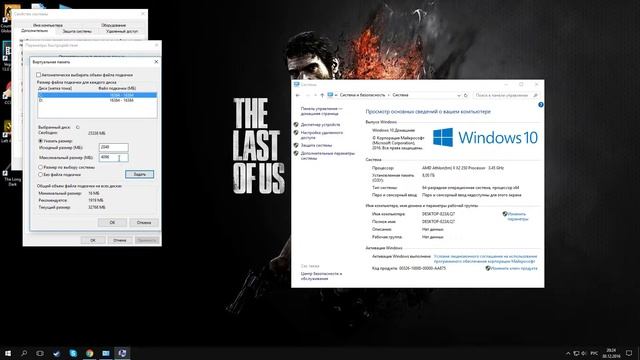
Task: Open address bar history dropdown
Action: click(x=459, y=95)
